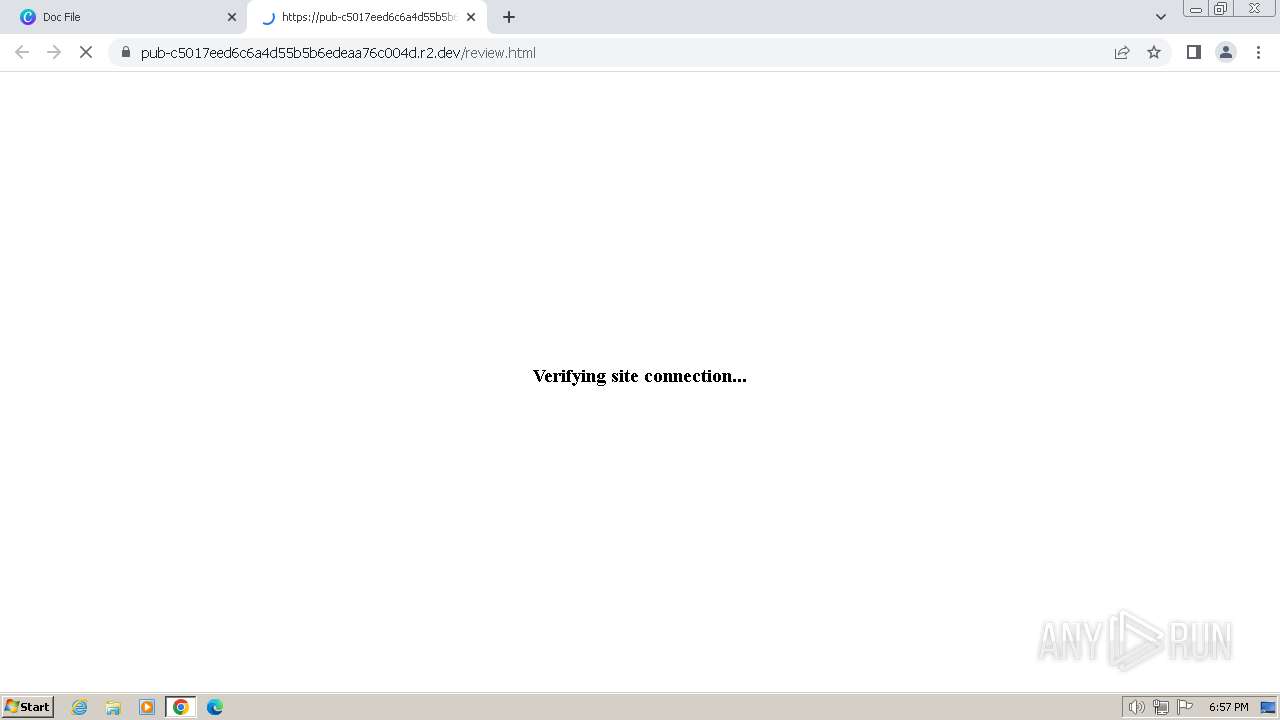The width and height of the screenshot is (1280, 720).
Task: Close the loading r2.dev tab
Action: click(x=471, y=17)
